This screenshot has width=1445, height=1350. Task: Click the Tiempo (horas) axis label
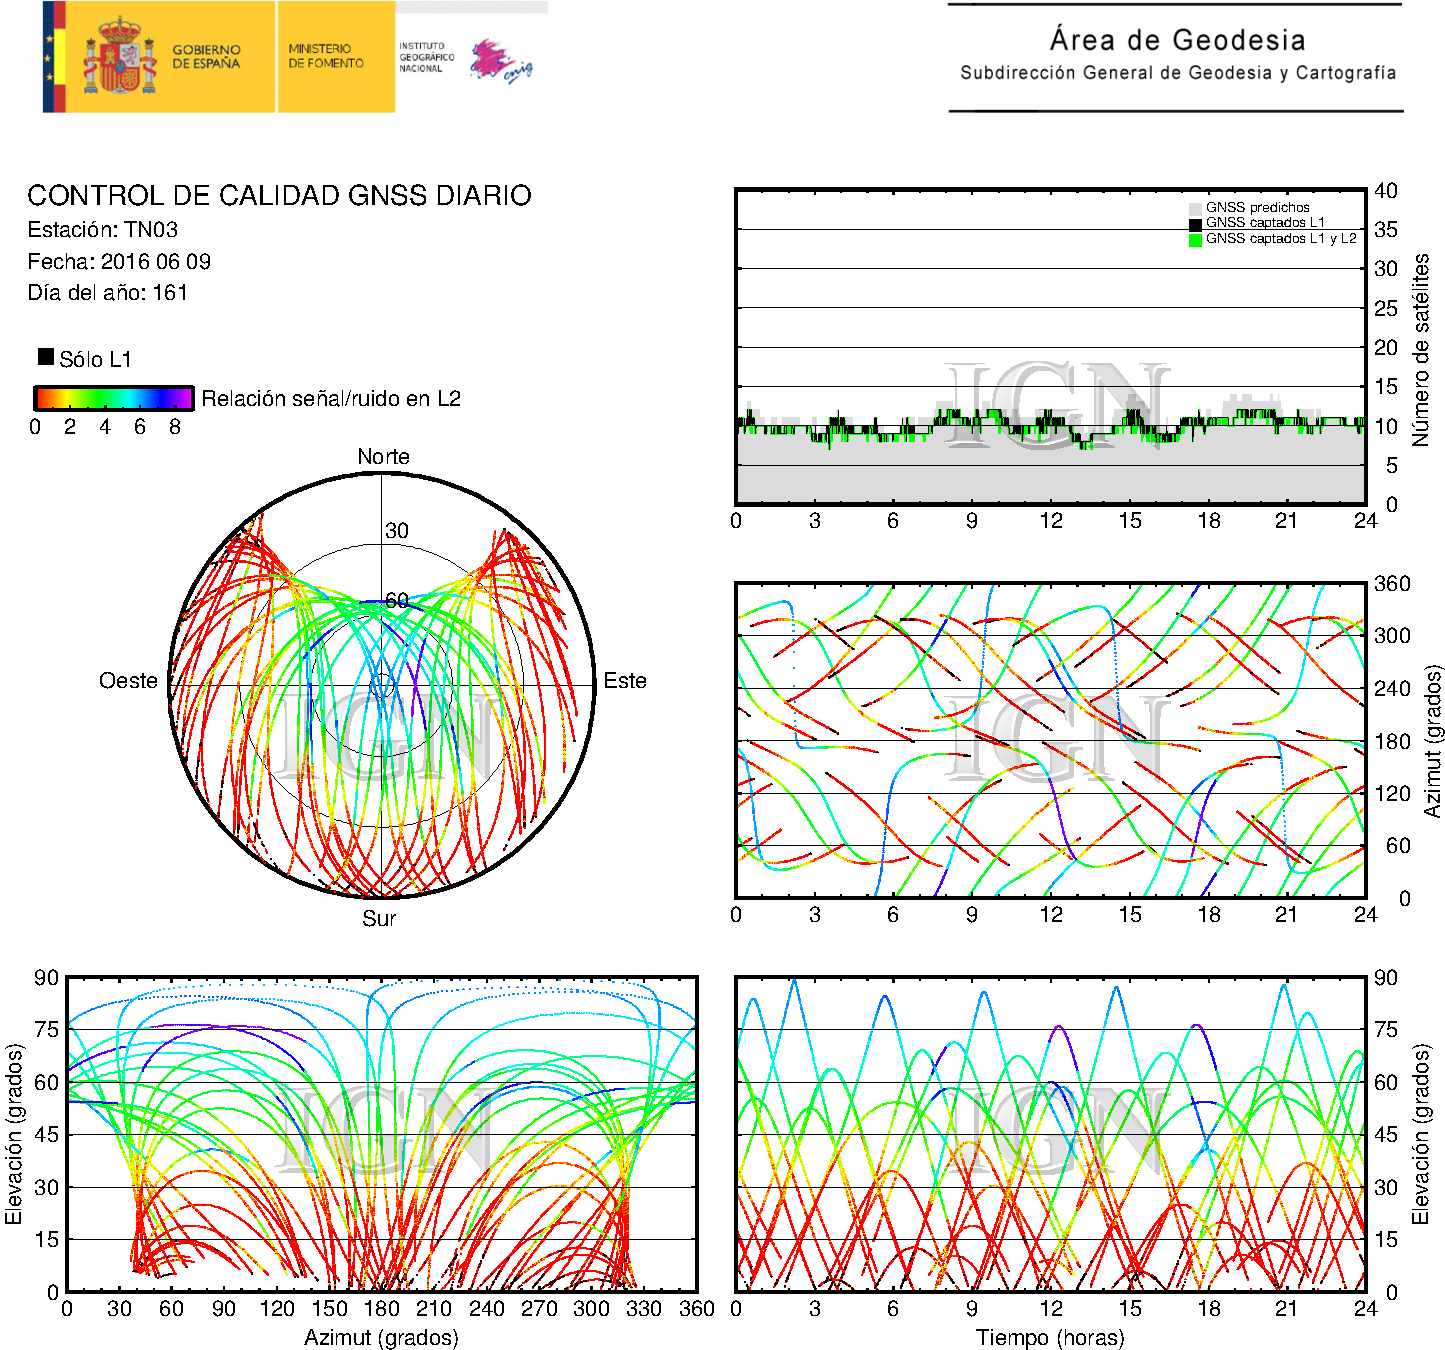click(x=1050, y=1337)
